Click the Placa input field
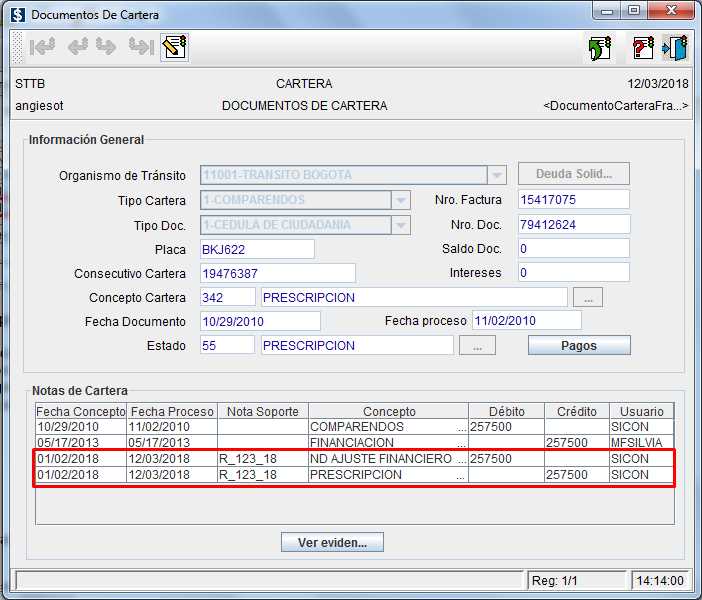 (257, 249)
